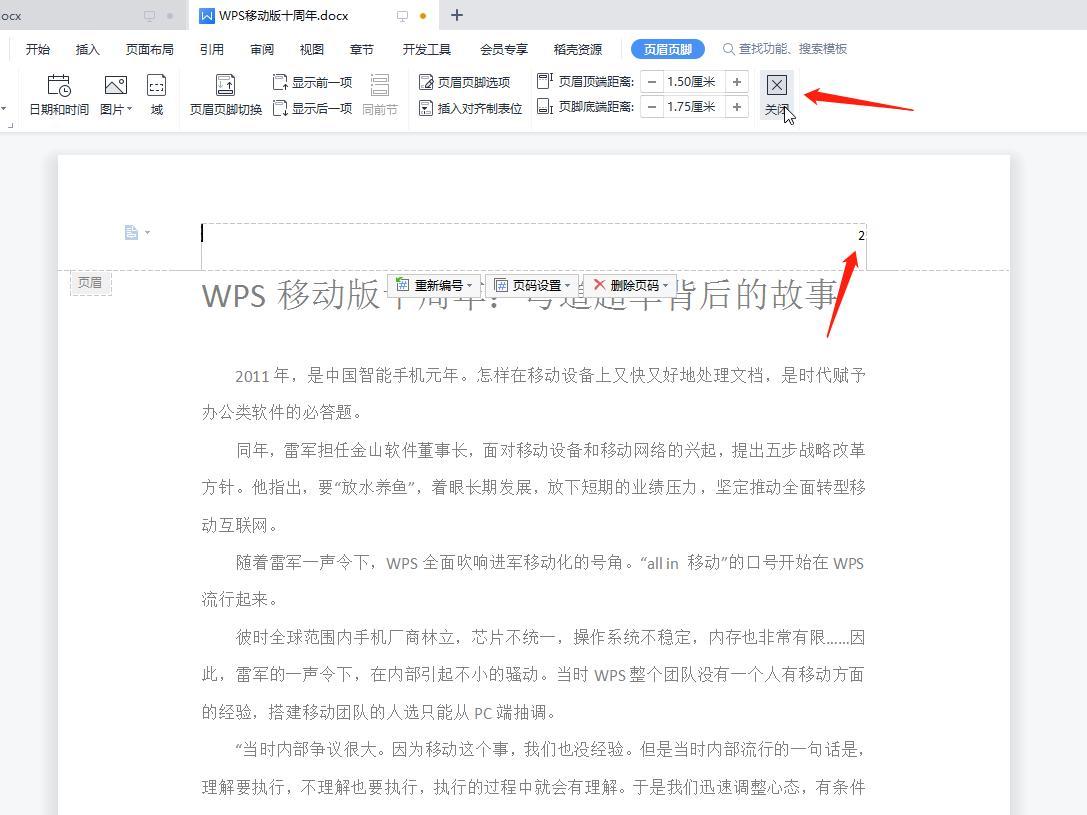Click 插入对齐制表位

[471, 108]
